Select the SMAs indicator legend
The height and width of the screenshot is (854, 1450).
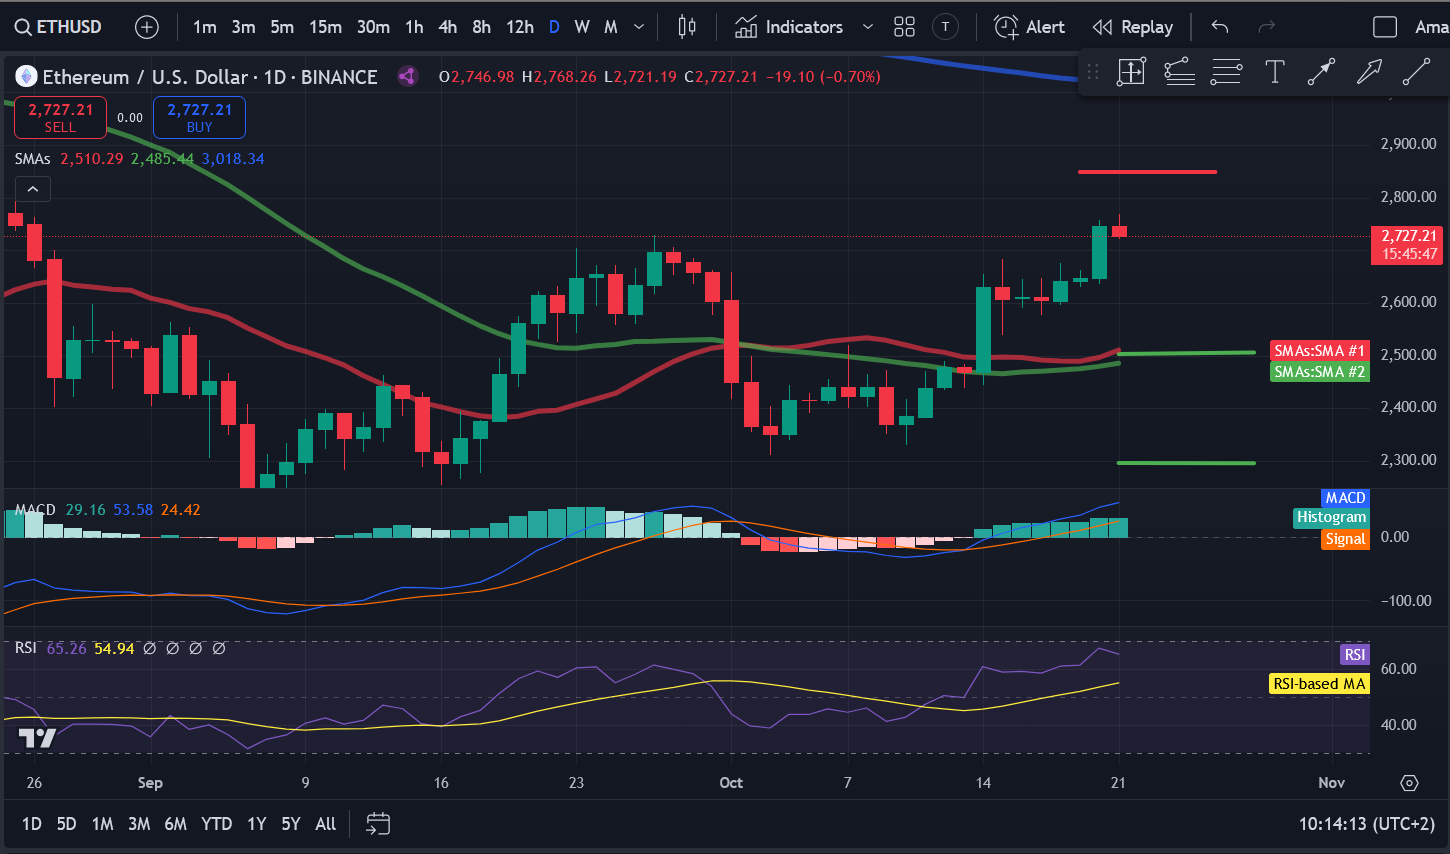[33, 159]
